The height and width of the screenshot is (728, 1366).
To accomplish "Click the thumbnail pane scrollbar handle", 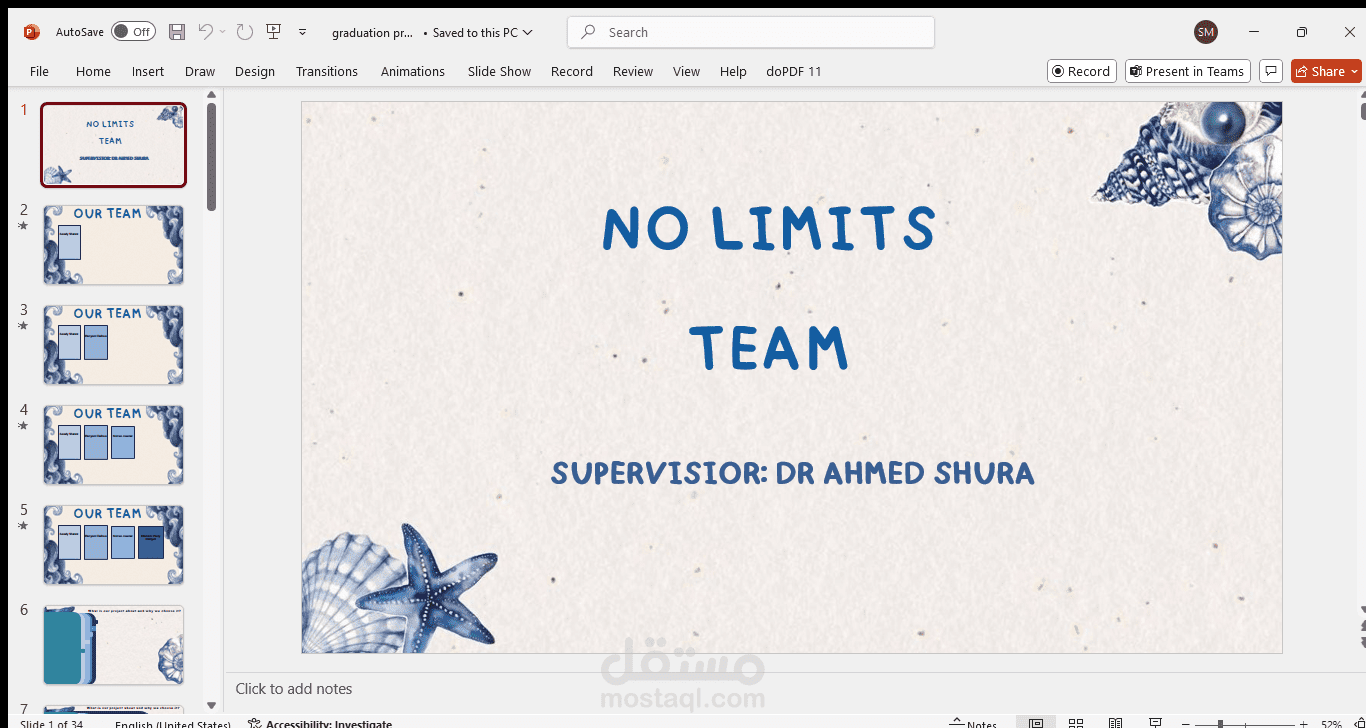I will tap(211, 157).
